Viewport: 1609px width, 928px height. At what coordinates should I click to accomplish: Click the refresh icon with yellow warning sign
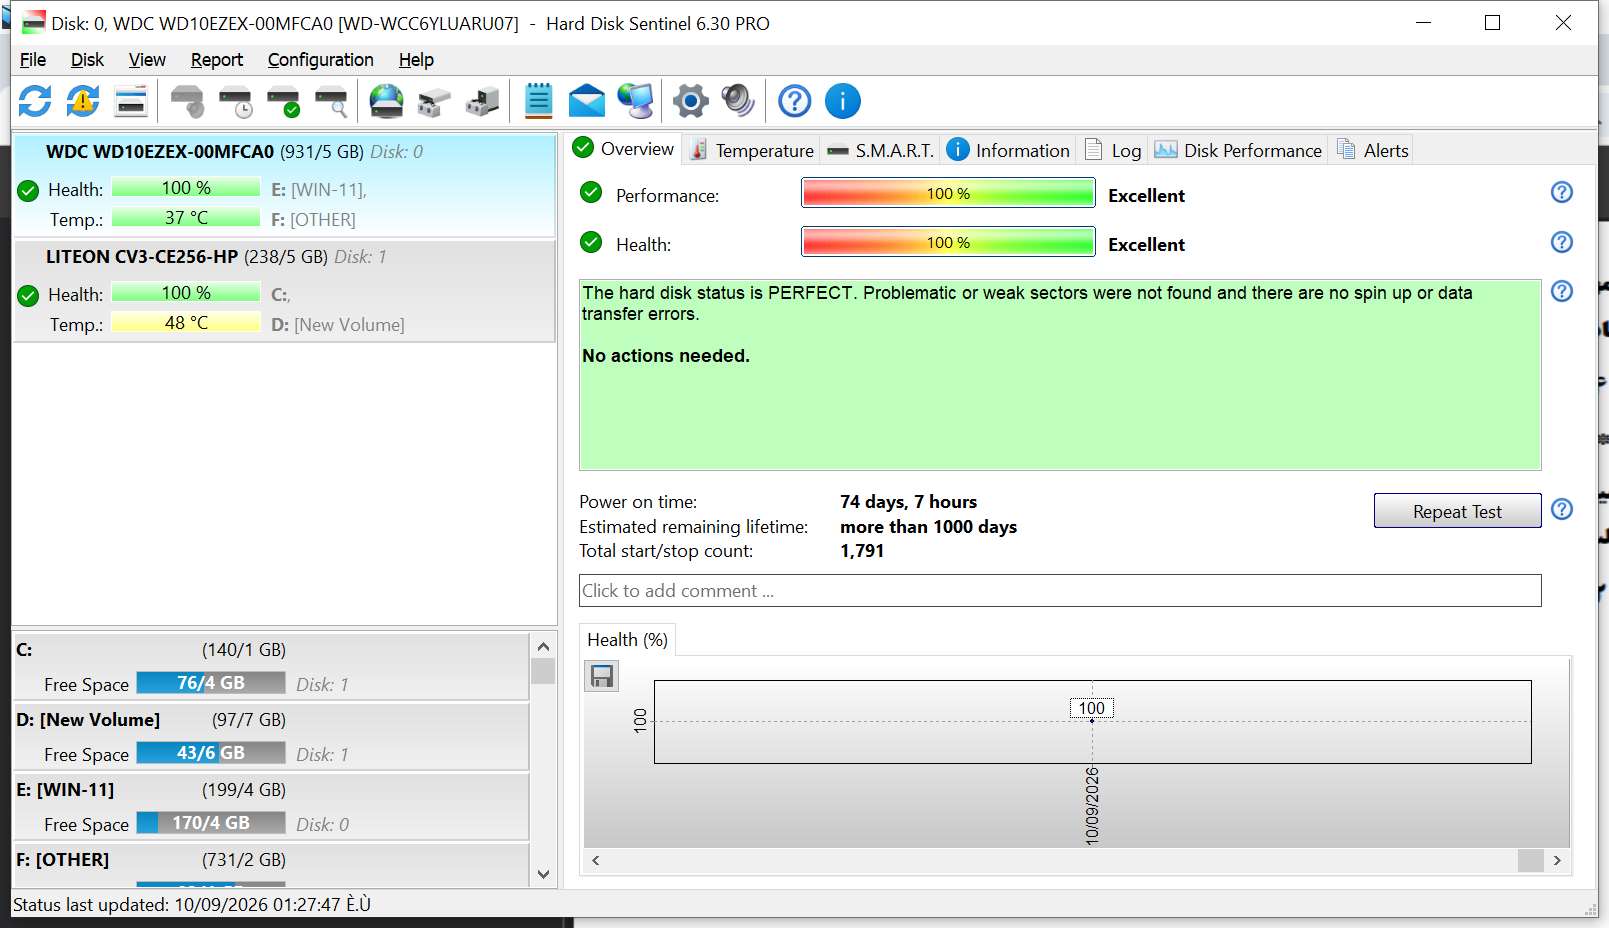coord(83,101)
